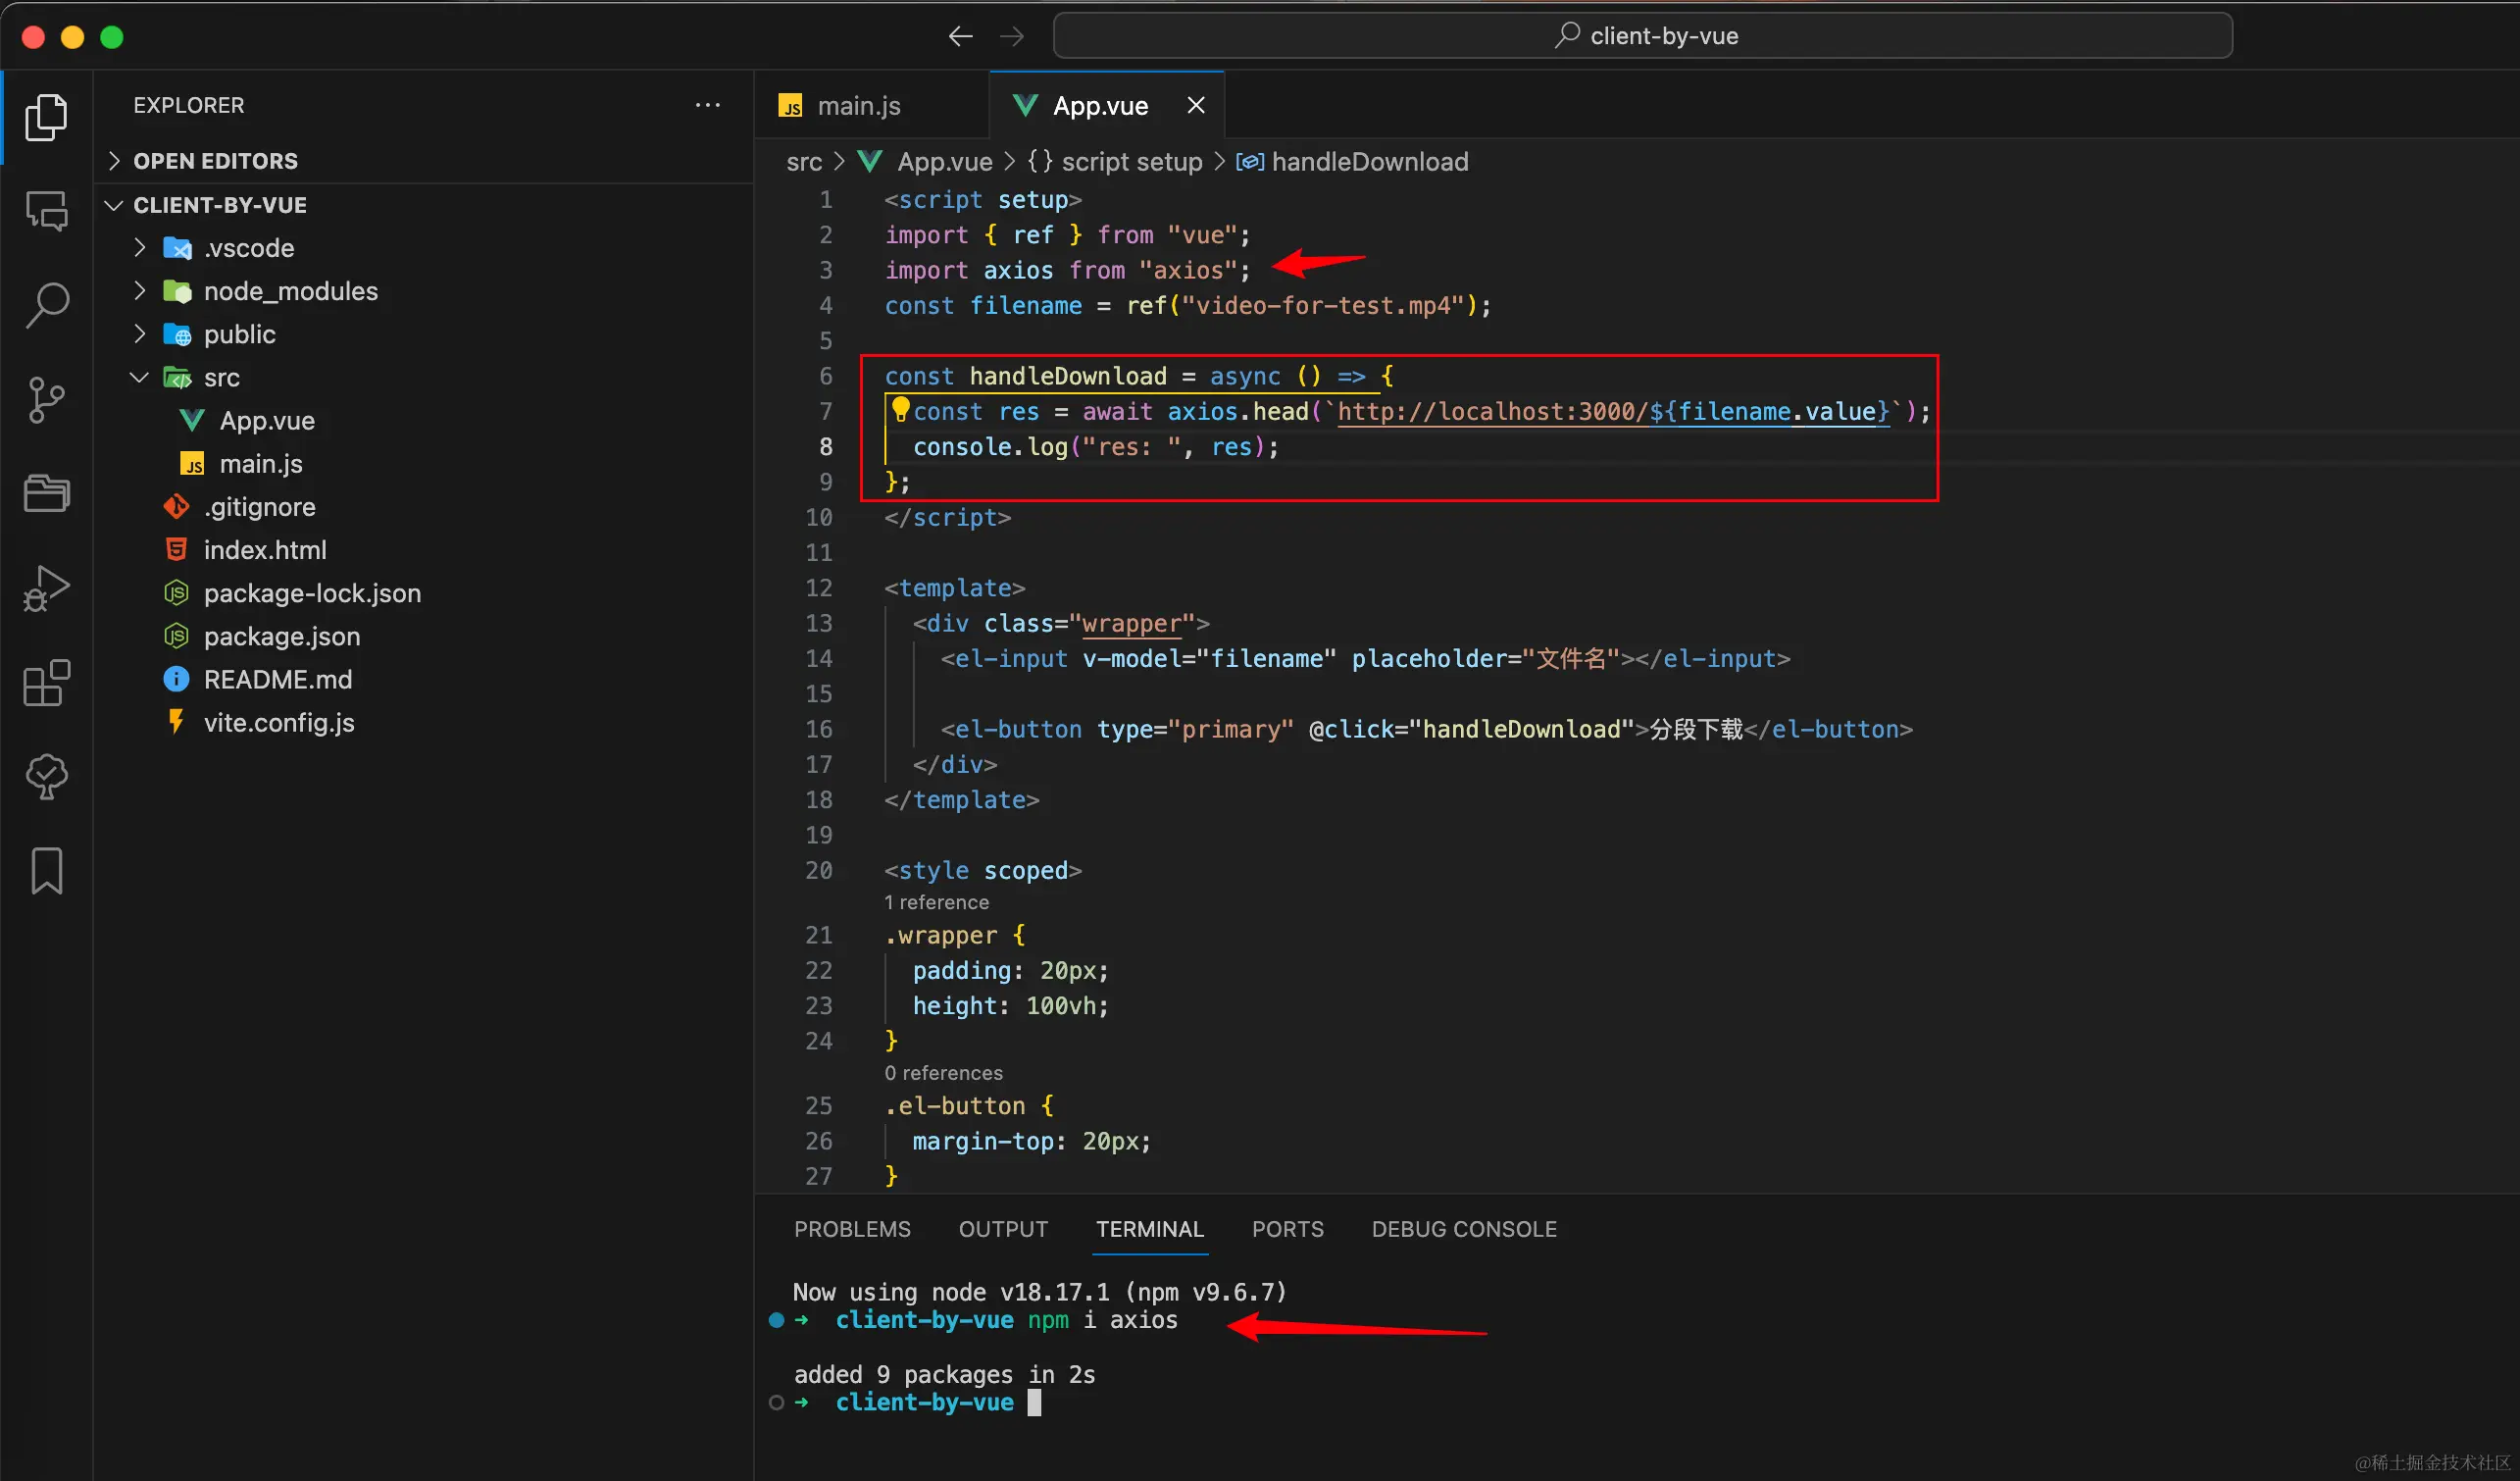Click the 'npm i axios' terminal command
2520x1481 pixels.
(1102, 1320)
